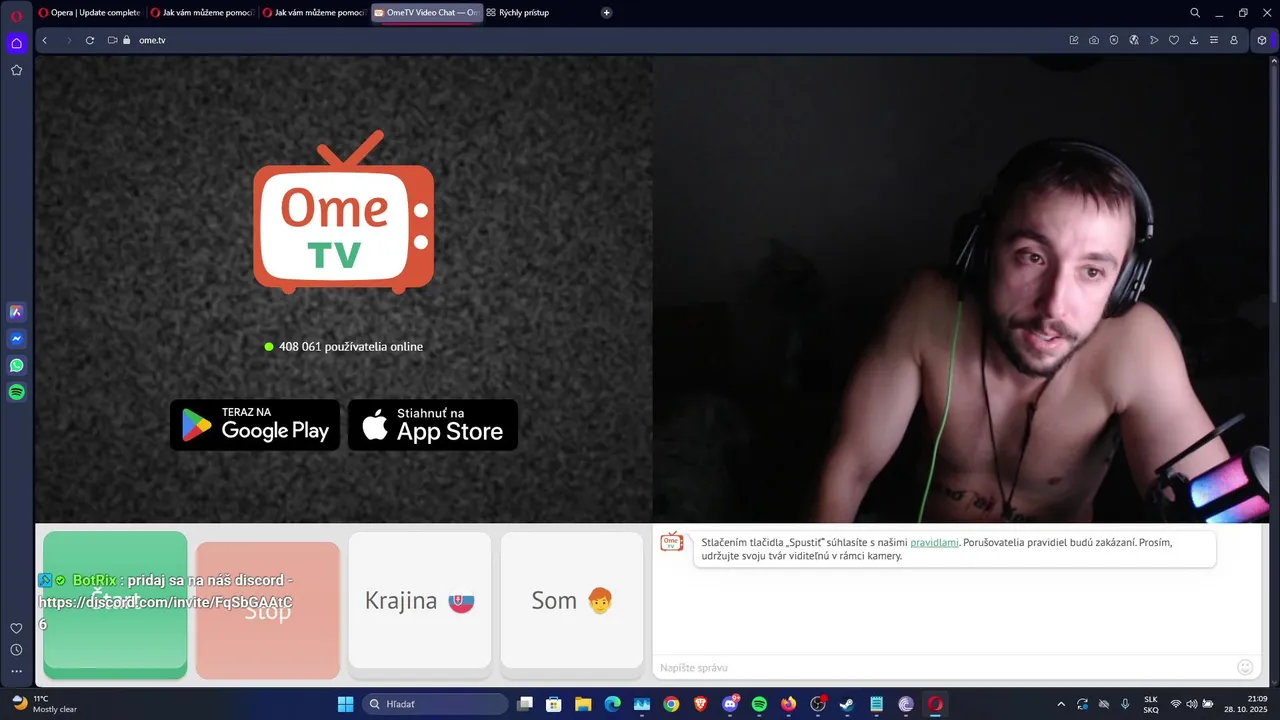Open the address bar padlock site info
The width and height of the screenshot is (1280, 720).
tap(127, 40)
